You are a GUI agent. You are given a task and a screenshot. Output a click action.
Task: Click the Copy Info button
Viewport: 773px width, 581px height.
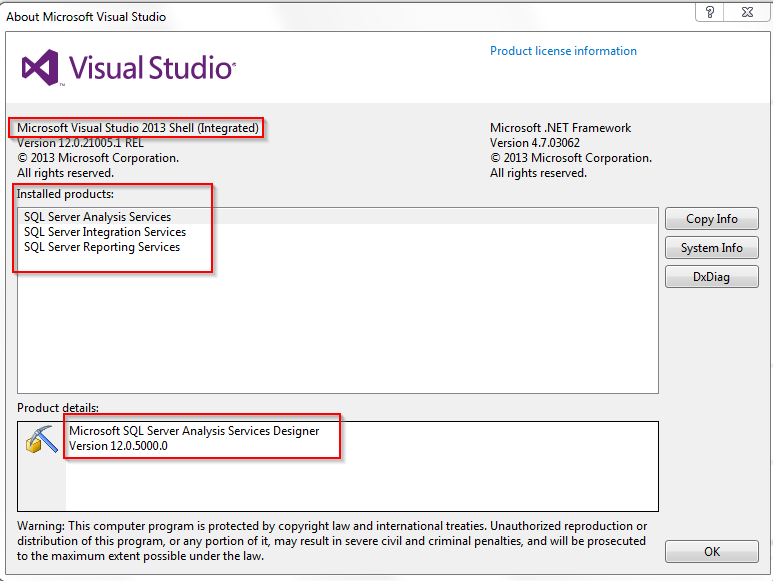point(711,219)
